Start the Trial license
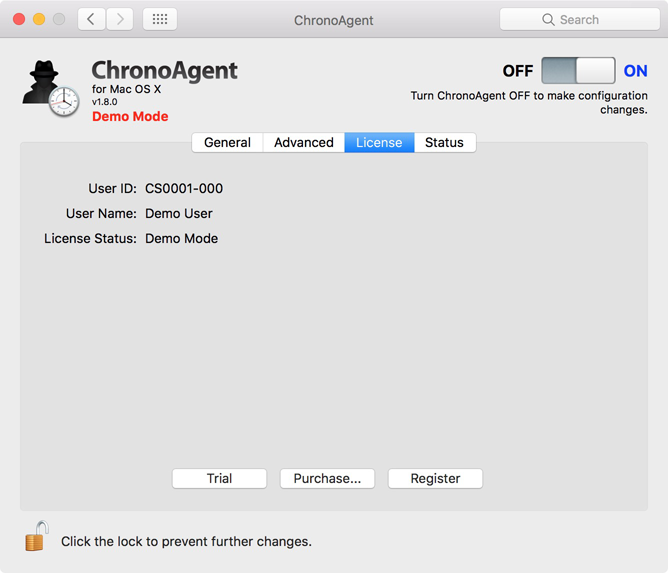This screenshot has width=668, height=573. [219, 478]
